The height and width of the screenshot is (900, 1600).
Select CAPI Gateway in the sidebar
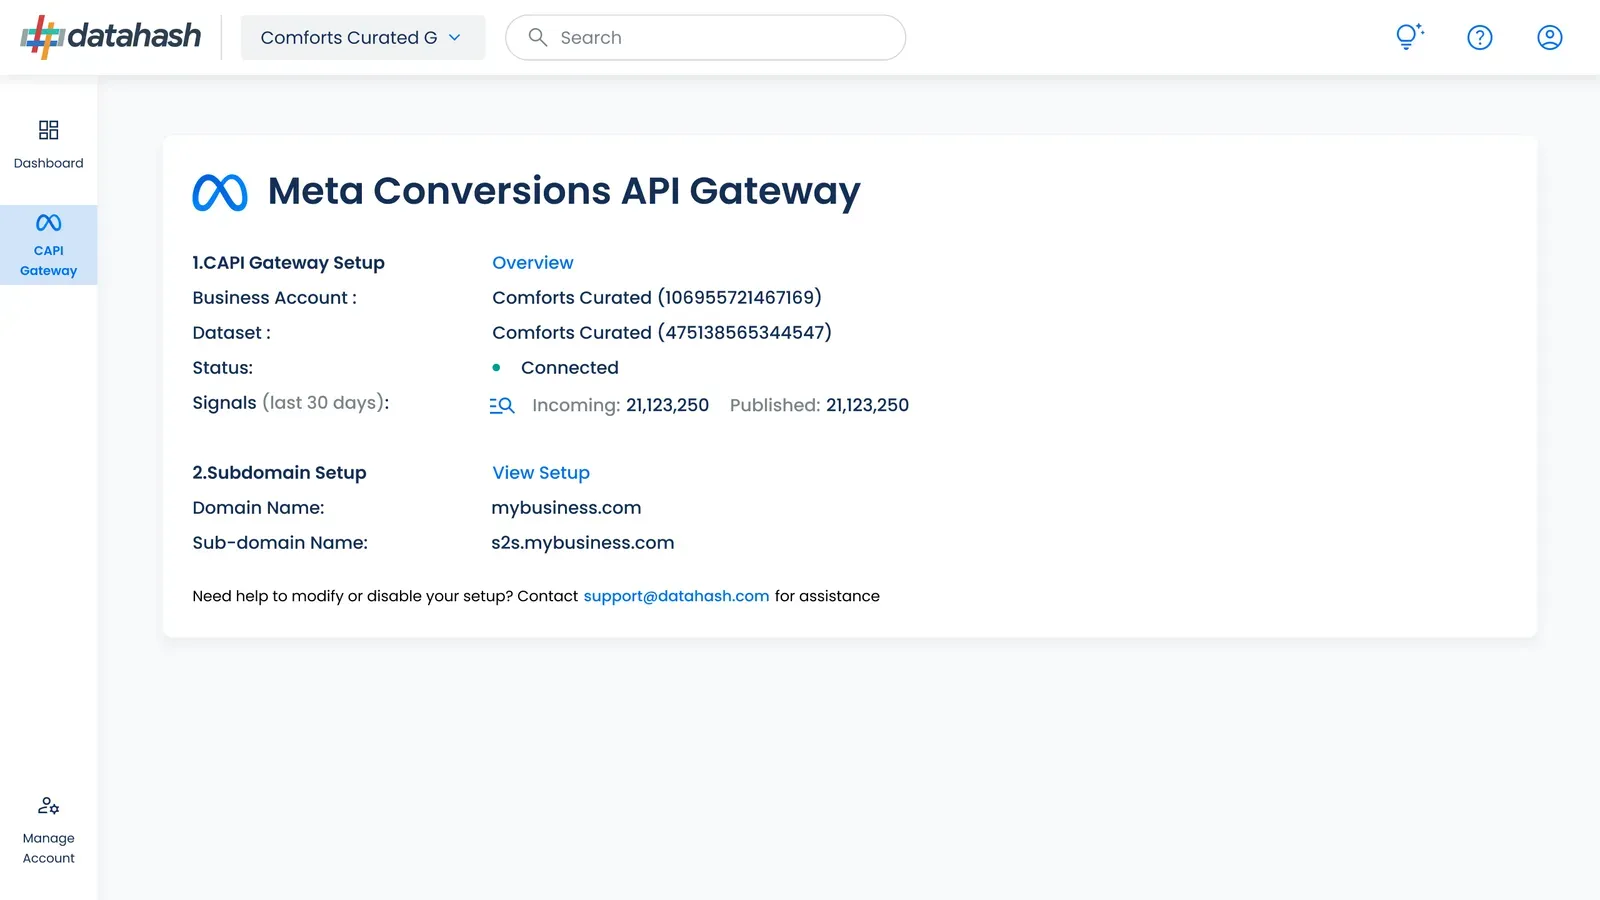[49, 245]
